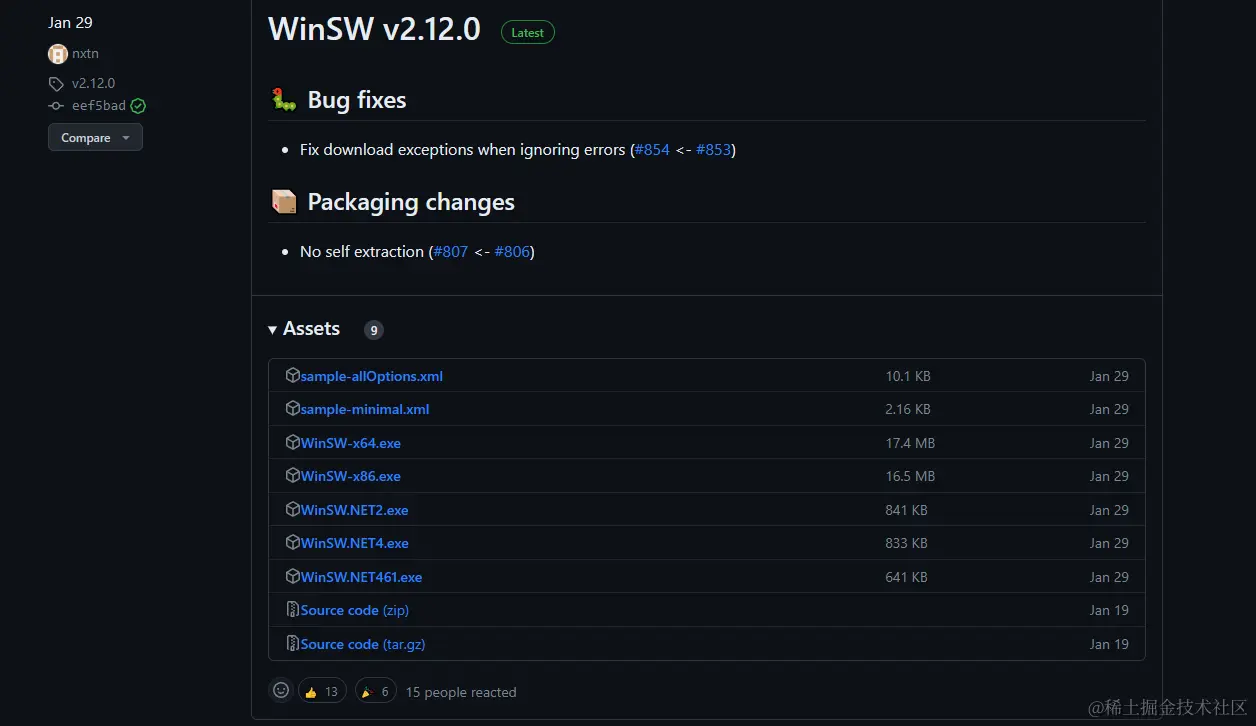Click the 10.1 KB size of sample-allOptions.xml
Viewport: 1256px width, 726px height.
[x=908, y=377]
